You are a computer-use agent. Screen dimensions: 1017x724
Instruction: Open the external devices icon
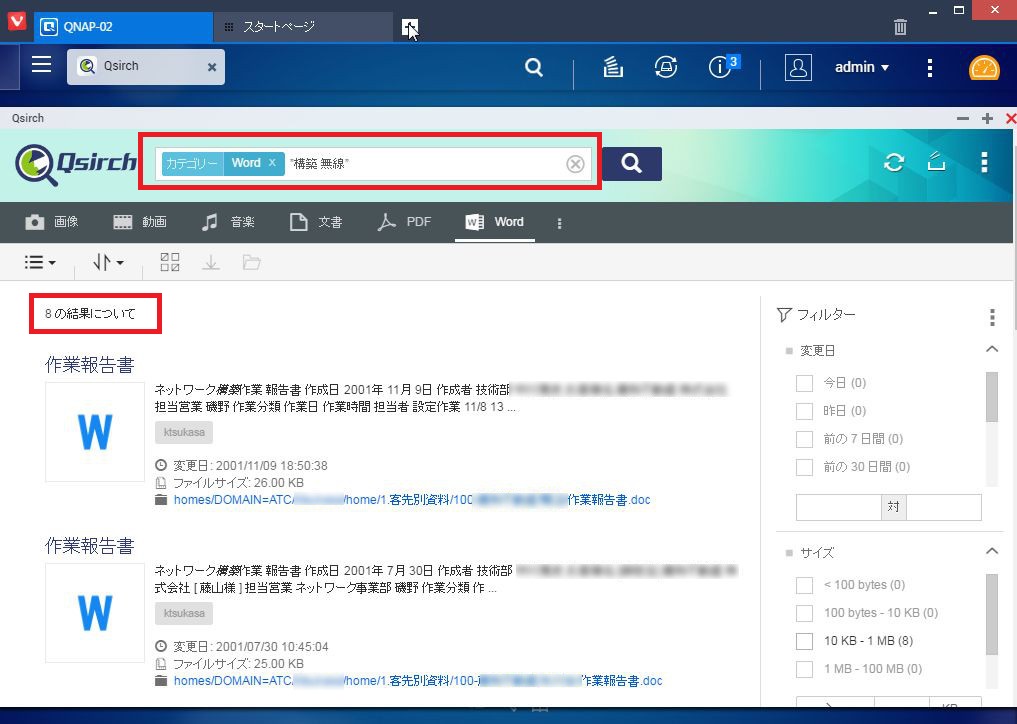(666, 67)
